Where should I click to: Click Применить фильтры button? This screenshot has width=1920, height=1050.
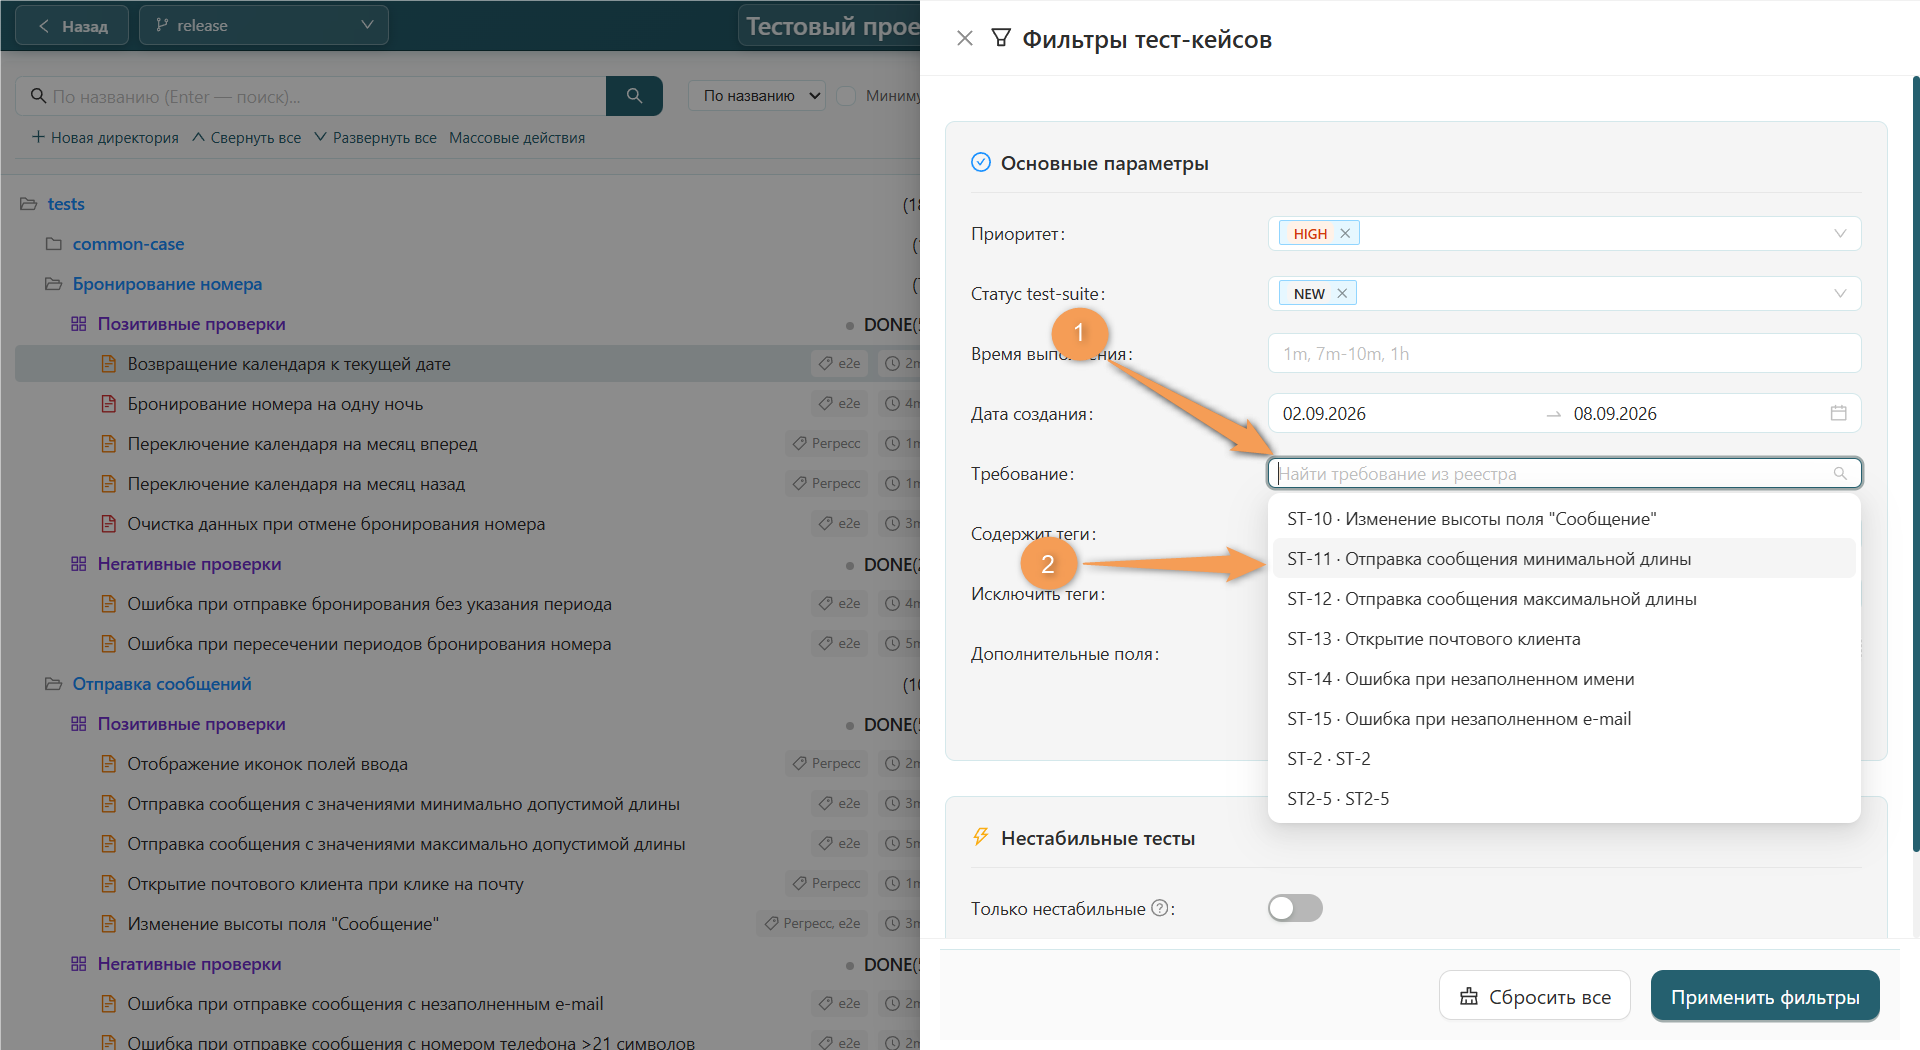pyautogui.click(x=1765, y=996)
